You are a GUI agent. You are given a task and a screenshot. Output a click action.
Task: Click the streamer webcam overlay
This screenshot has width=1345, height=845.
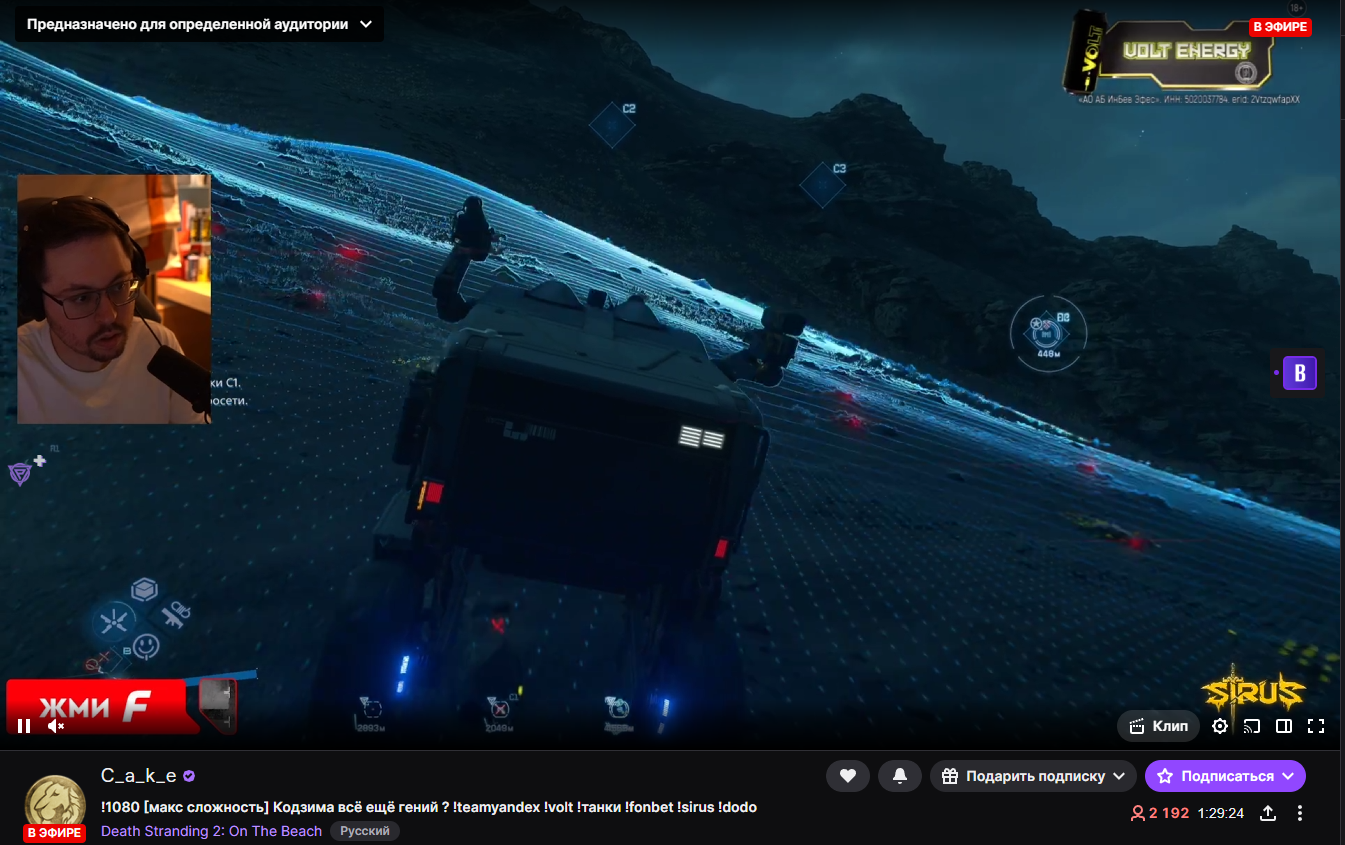pyautogui.click(x=114, y=299)
